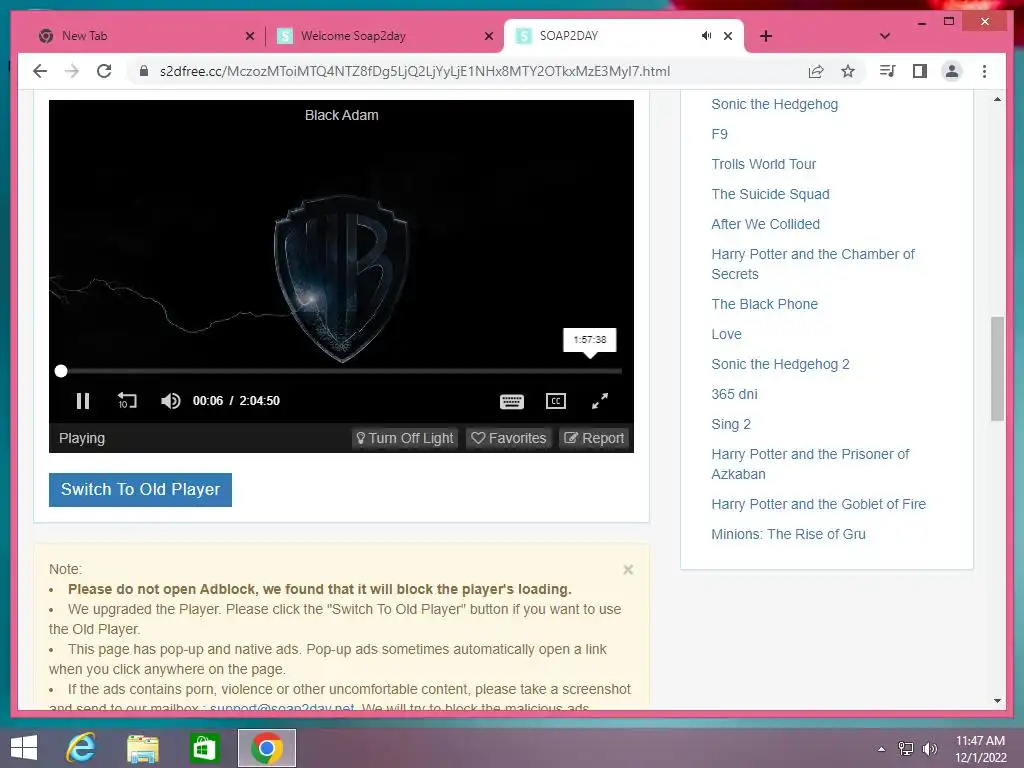Click scrollbar down arrow
1024x768 pixels.
pyautogui.click(x=997, y=701)
